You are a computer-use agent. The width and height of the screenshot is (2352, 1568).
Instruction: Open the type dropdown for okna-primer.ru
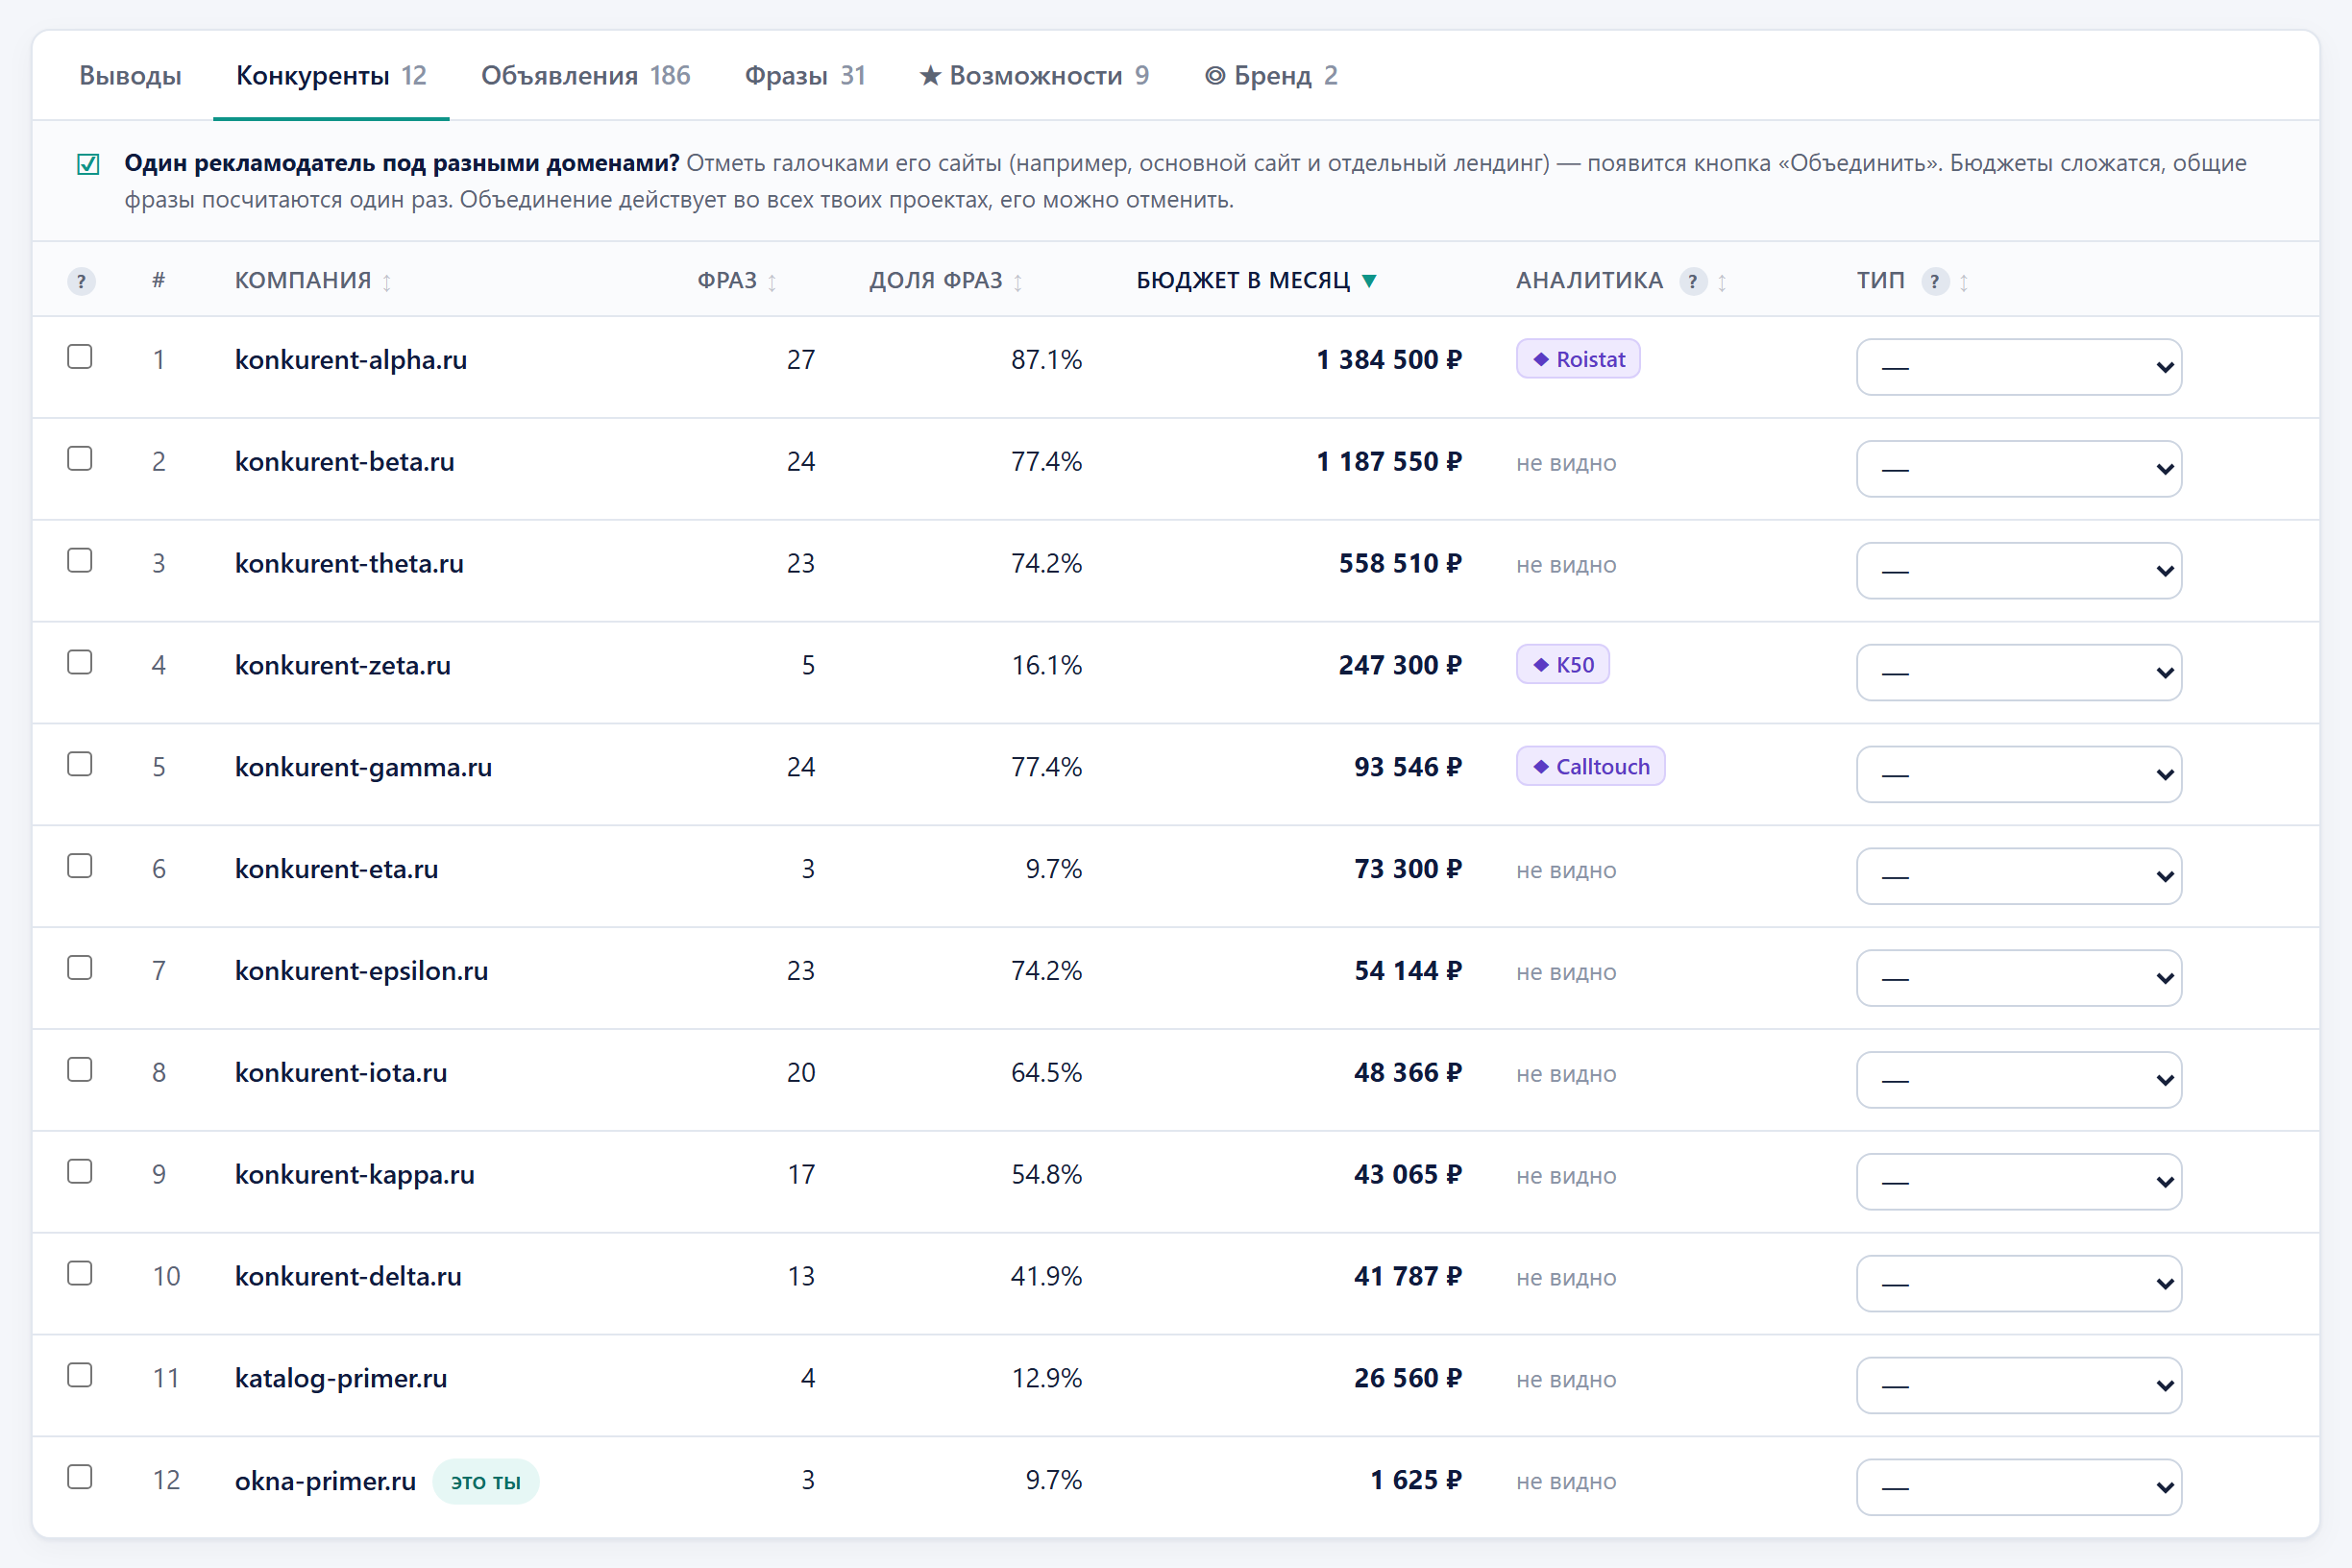tap(2018, 1488)
